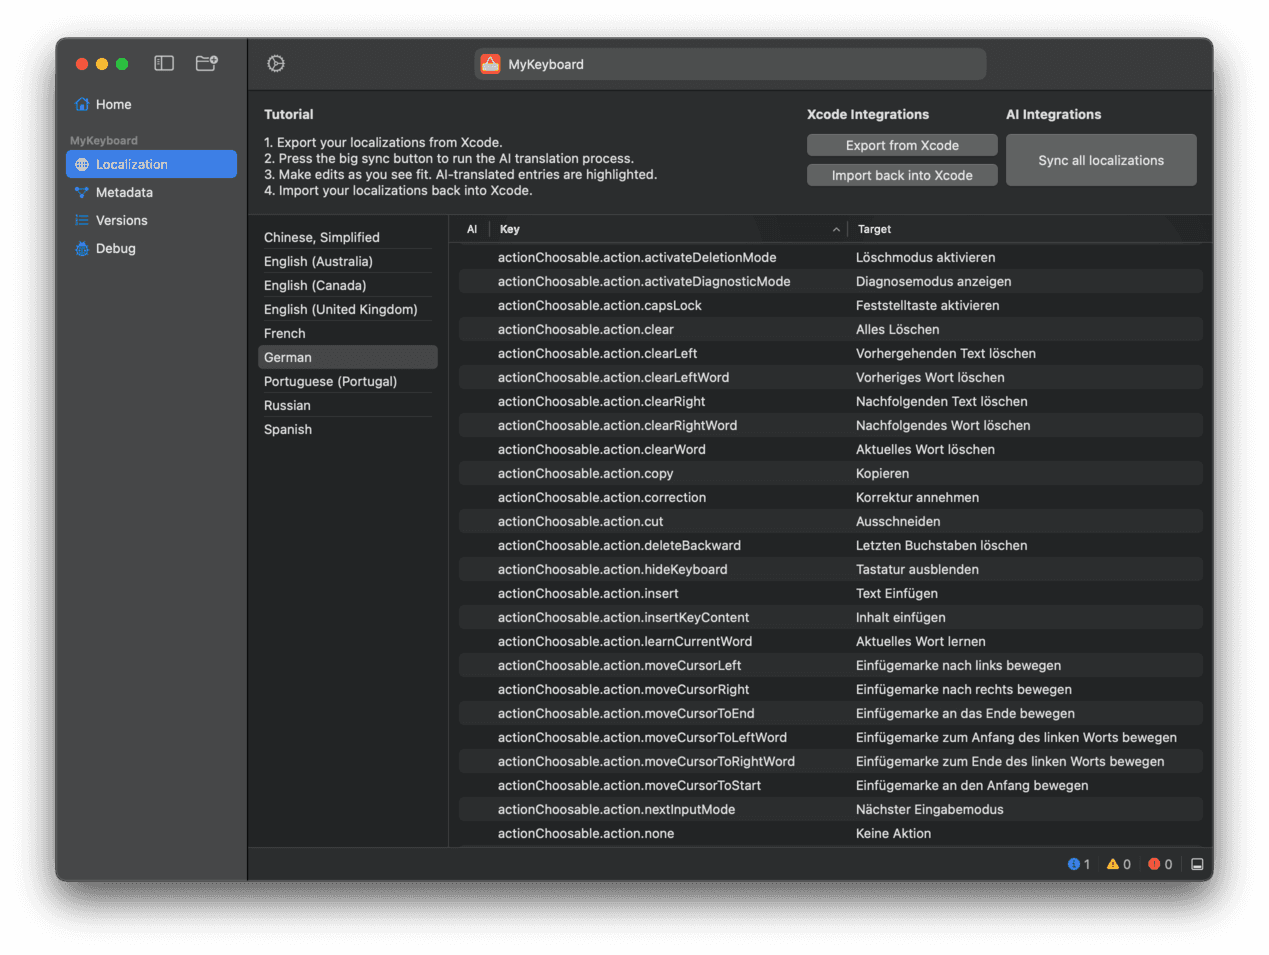
Task: Start Sync all localizations
Action: pos(1101,160)
